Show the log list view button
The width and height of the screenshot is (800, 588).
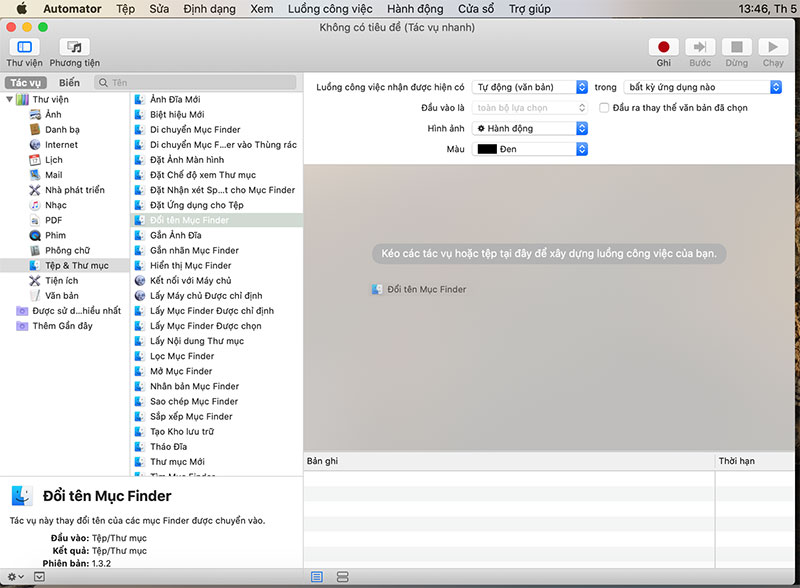[x=317, y=577]
